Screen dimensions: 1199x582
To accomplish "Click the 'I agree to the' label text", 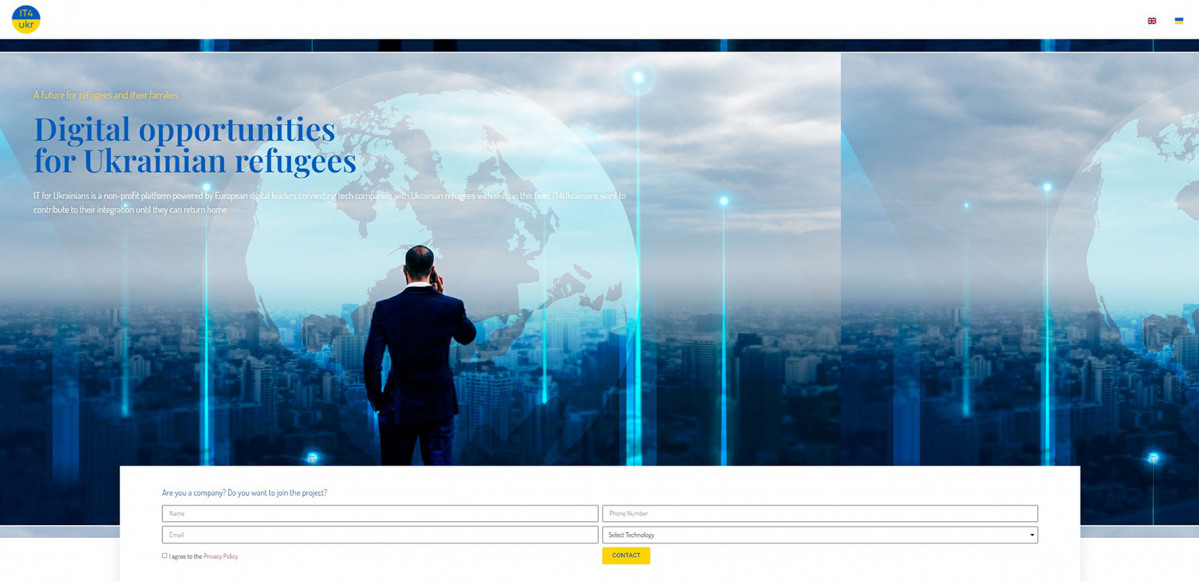I will click(x=185, y=556).
